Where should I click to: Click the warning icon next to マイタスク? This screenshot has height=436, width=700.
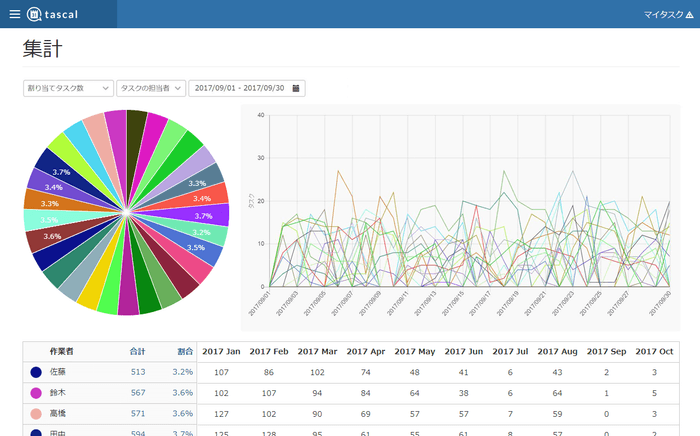(x=688, y=14)
